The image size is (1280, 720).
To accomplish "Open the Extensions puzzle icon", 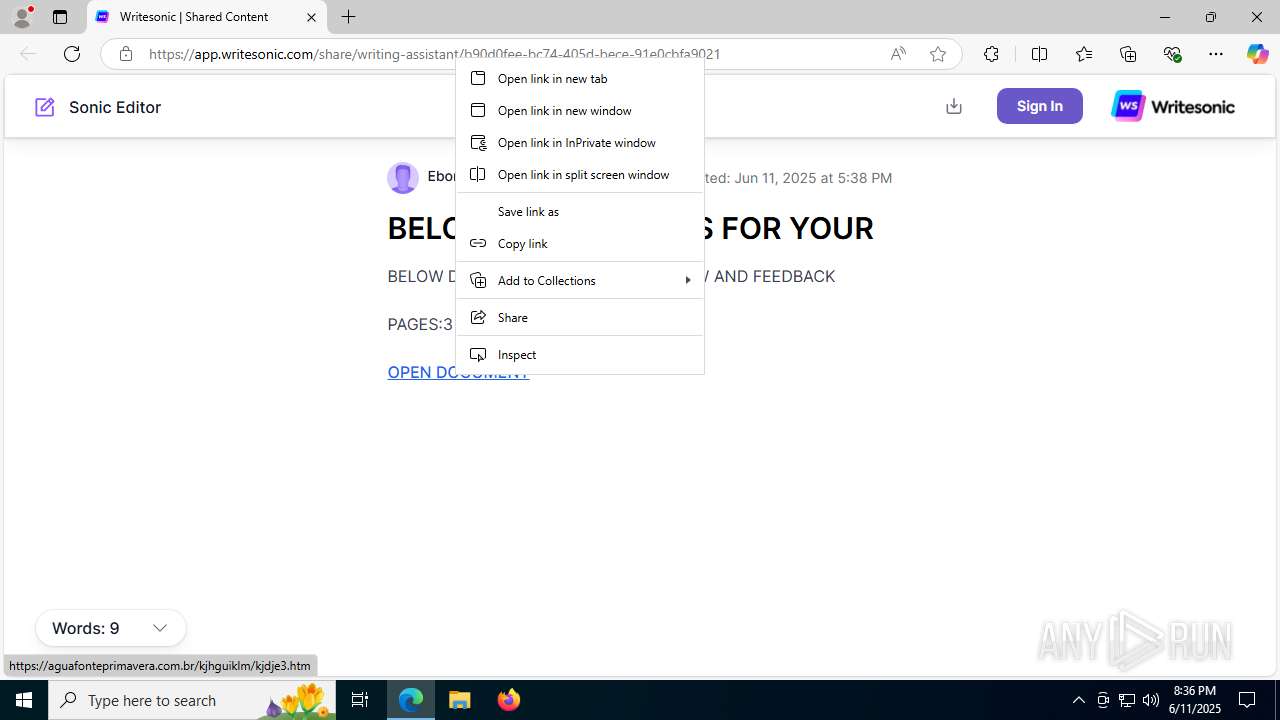I will pyautogui.click(x=991, y=54).
